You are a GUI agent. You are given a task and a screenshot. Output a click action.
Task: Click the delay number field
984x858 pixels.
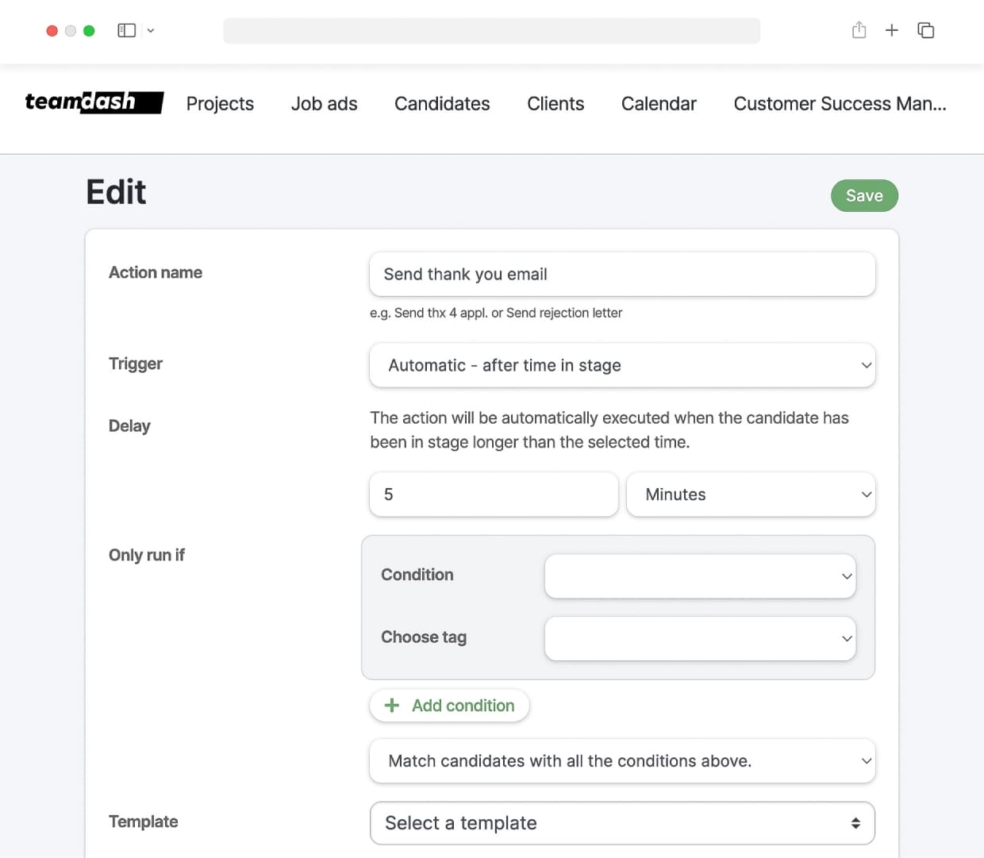tap(493, 495)
